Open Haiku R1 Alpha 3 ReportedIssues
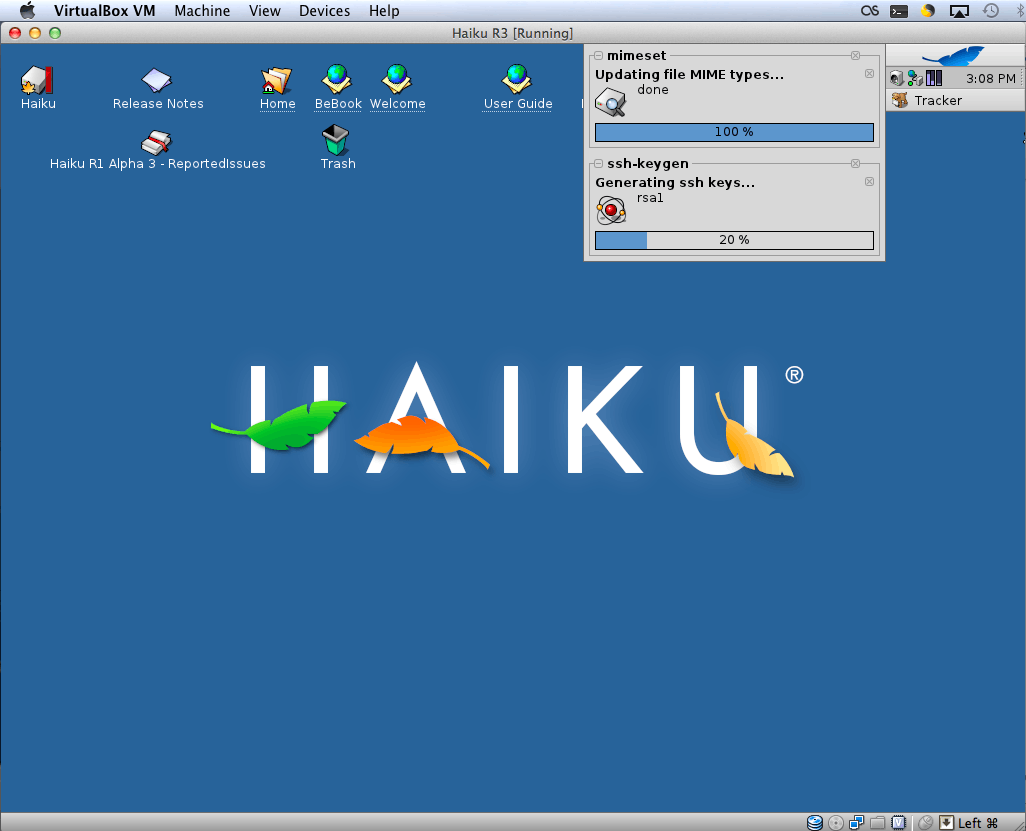This screenshot has width=1026, height=831. point(157,140)
